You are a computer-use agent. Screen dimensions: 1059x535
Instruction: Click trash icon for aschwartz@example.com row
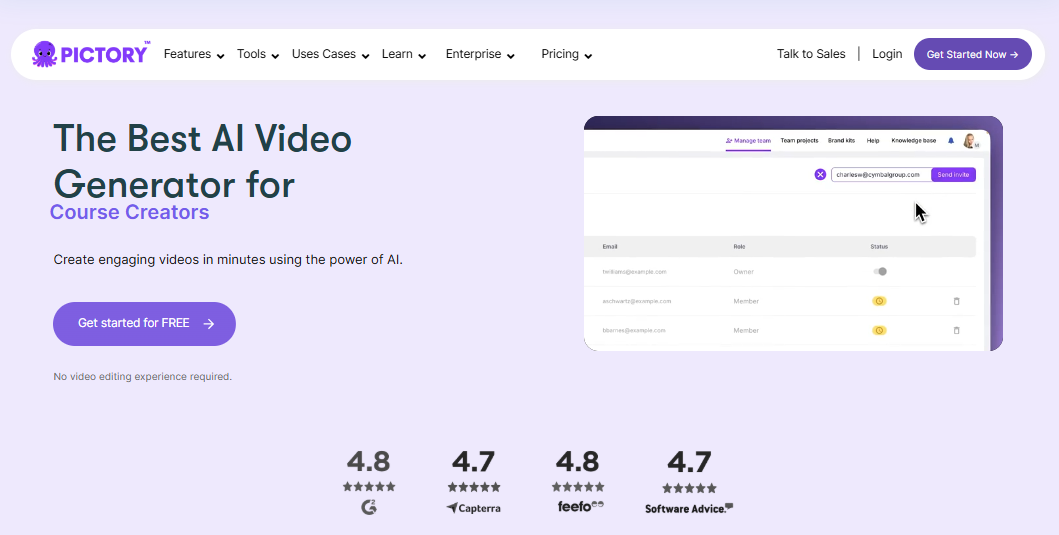pos(956,301)
